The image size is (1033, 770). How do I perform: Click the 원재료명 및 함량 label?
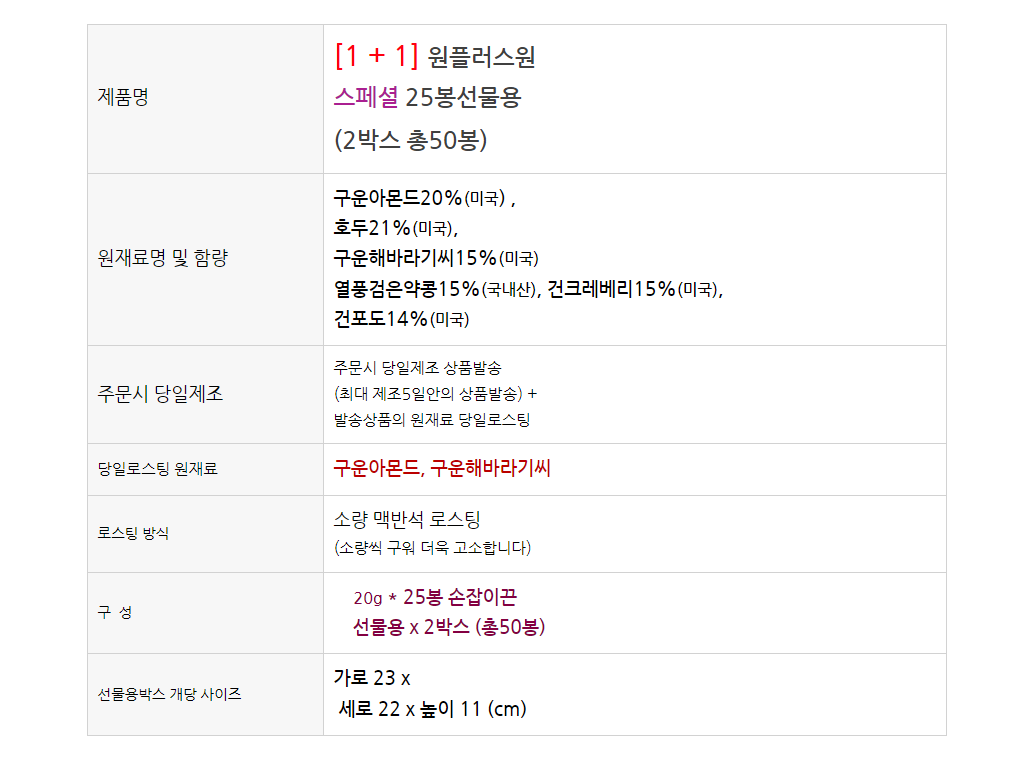pos(163,258)
